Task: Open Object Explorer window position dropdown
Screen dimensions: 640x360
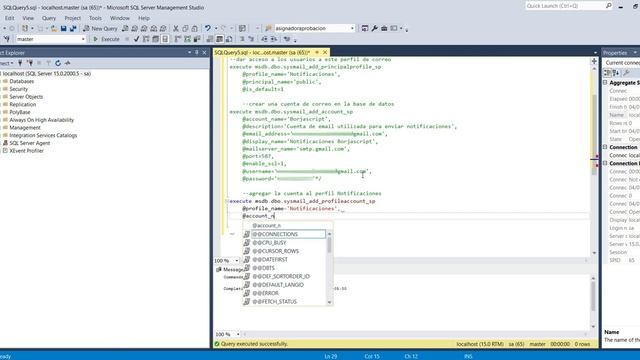Action: (189, 53)
